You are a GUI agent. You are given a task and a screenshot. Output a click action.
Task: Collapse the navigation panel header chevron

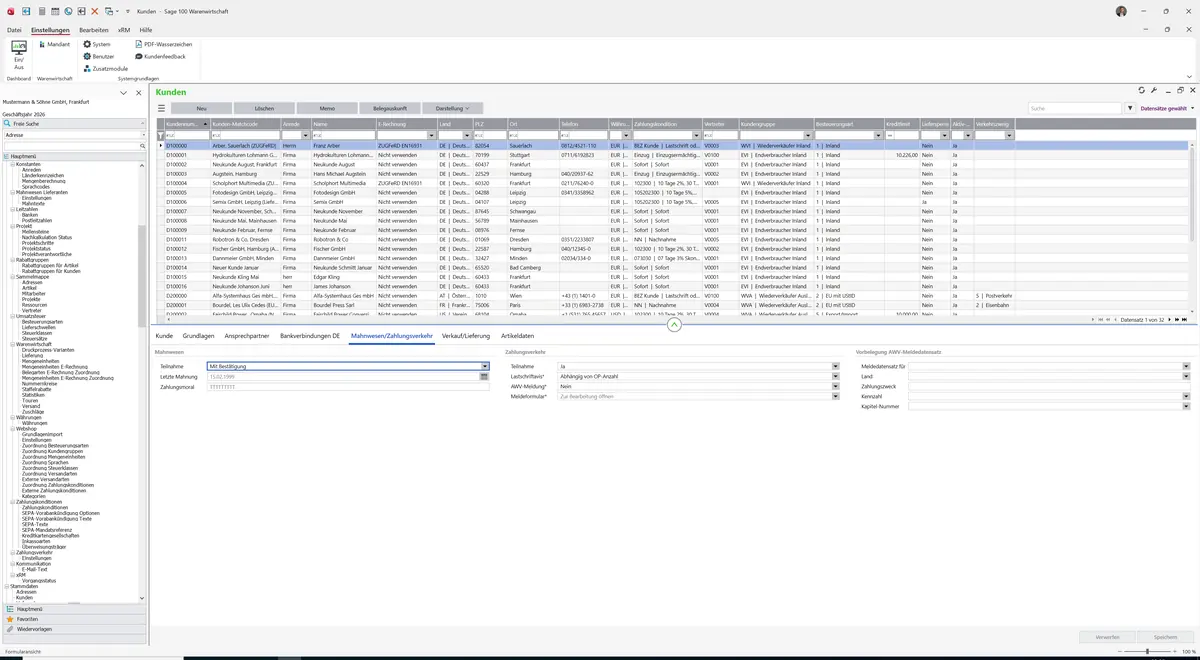pos(124,92)
